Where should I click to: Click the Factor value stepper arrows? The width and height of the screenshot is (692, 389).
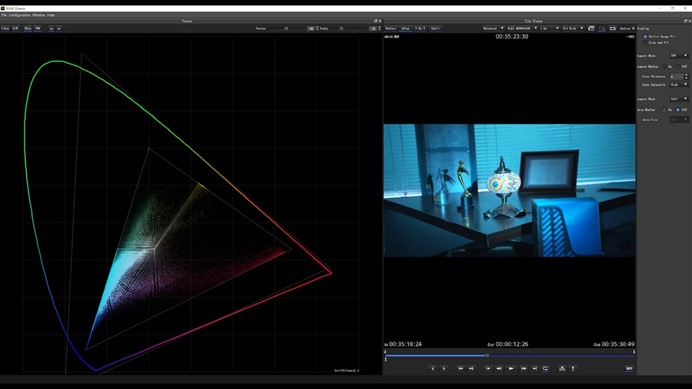click(317, 29)
